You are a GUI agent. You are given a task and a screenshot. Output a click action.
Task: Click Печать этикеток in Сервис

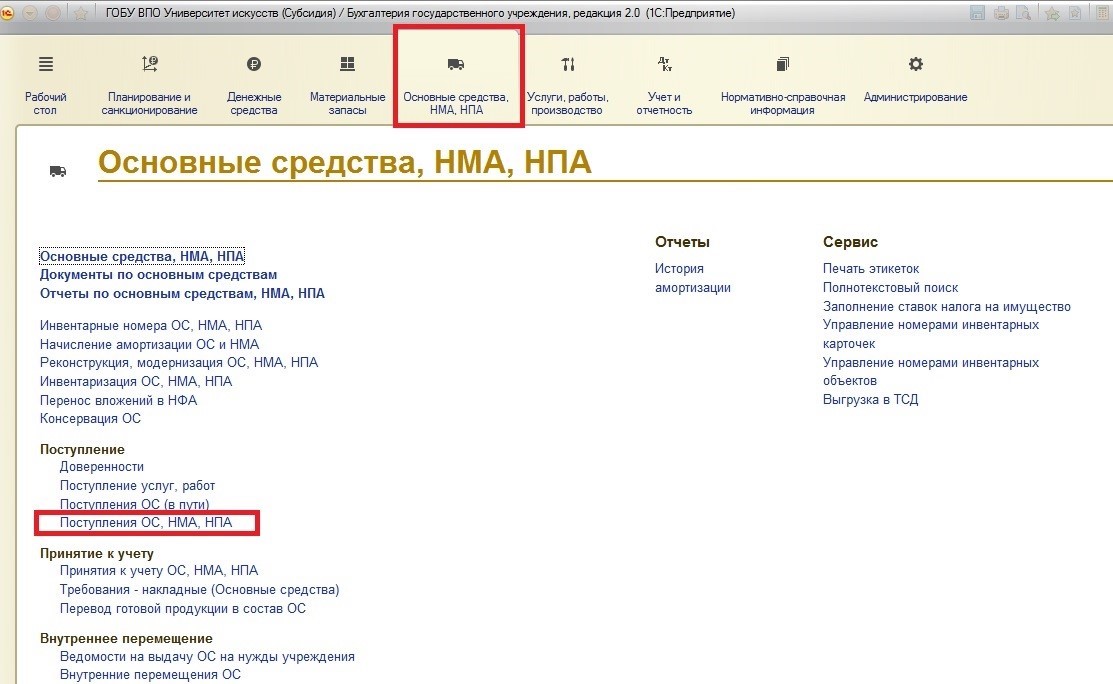(x=870, y=268)
